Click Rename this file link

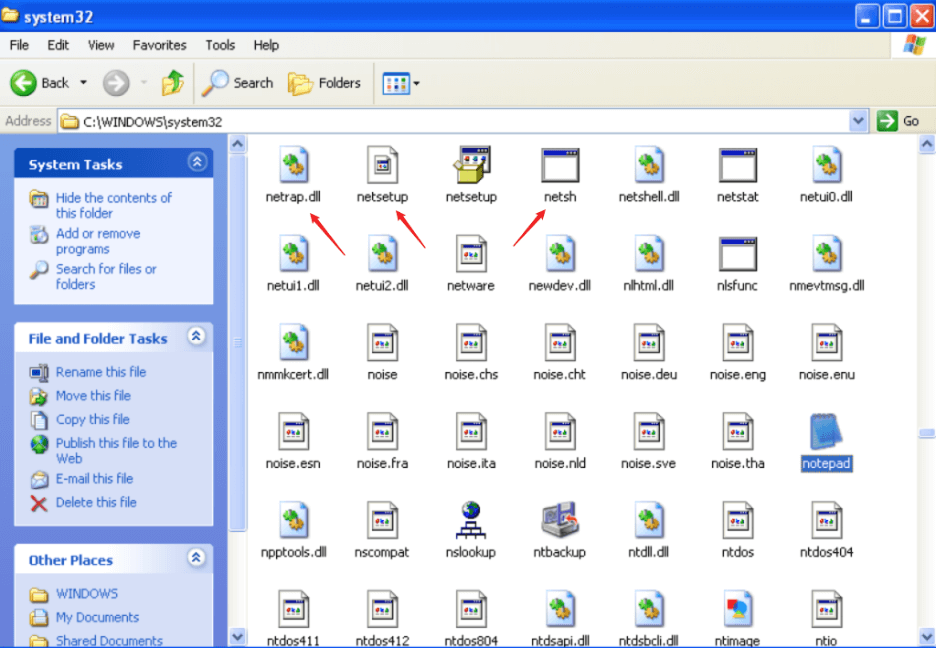click(101, 372)
